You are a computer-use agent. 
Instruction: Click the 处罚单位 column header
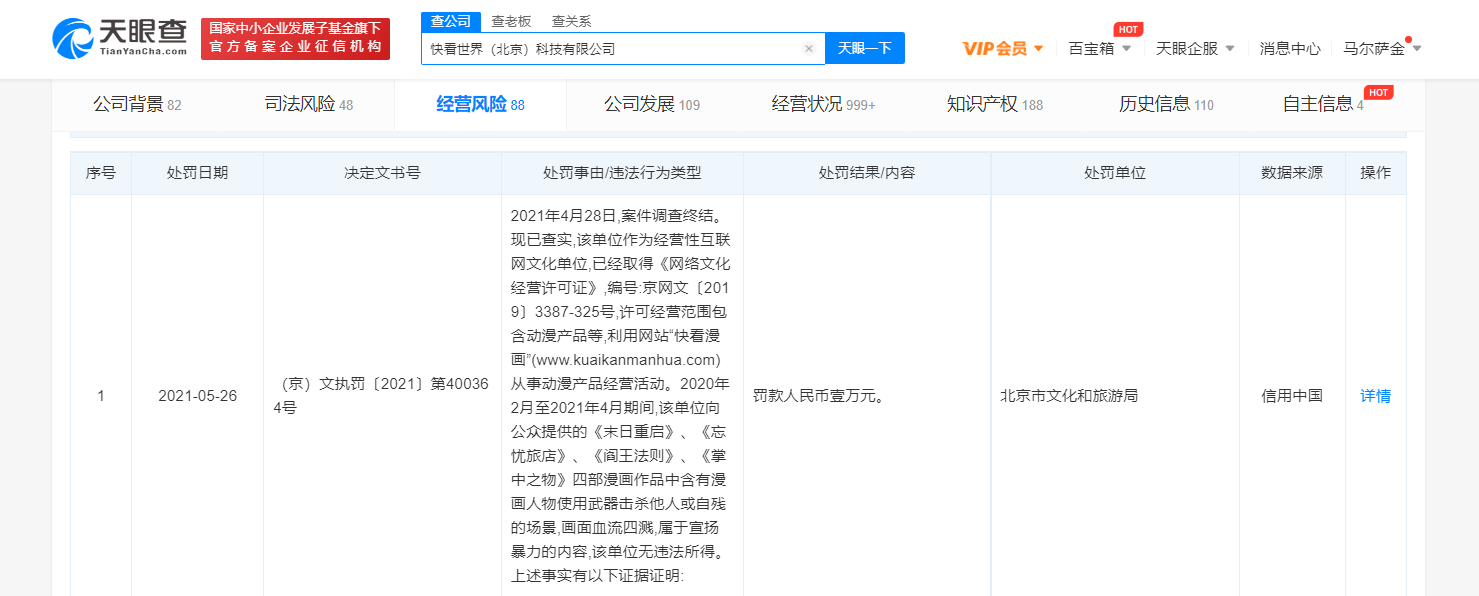click(1115, 173)
